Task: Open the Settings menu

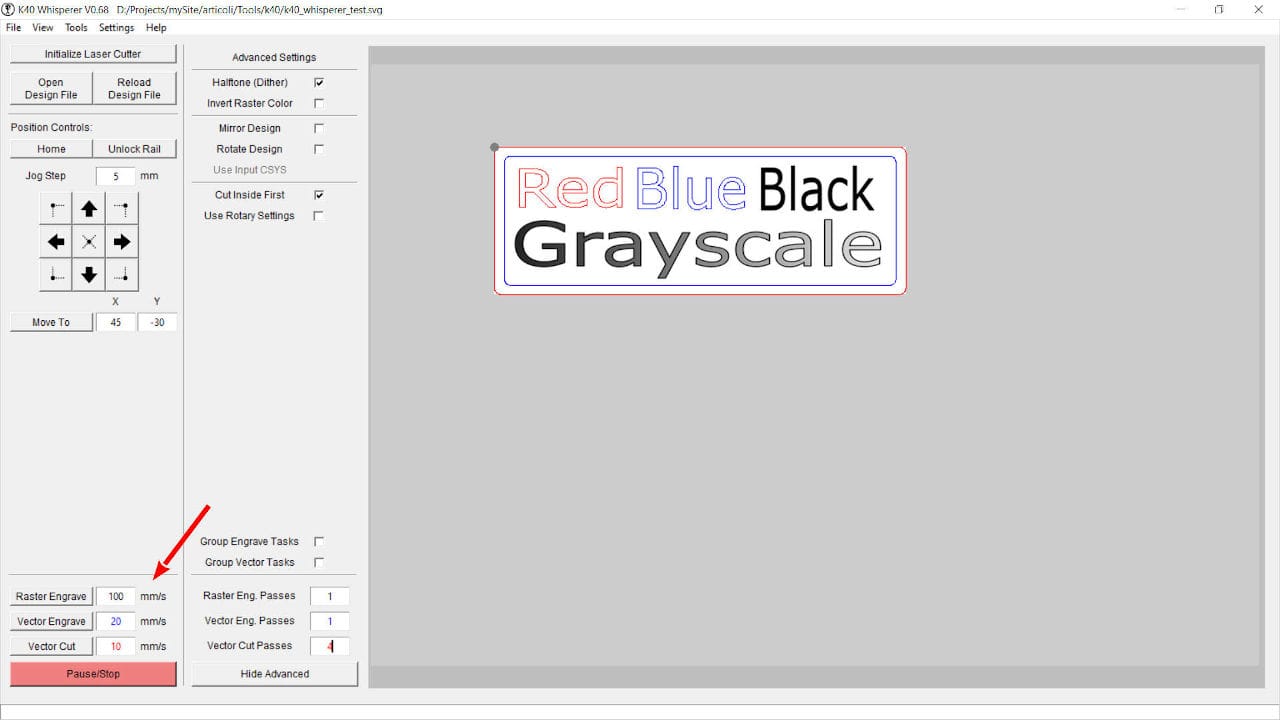Action: [x=116, y=27]
